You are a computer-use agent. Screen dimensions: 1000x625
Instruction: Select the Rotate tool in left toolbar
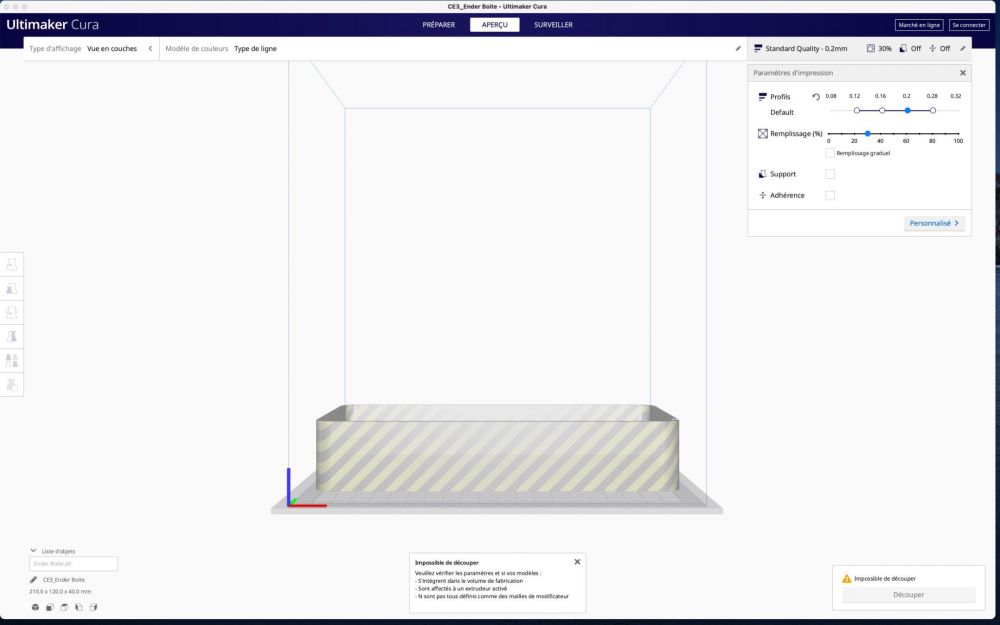click(11, 312)
